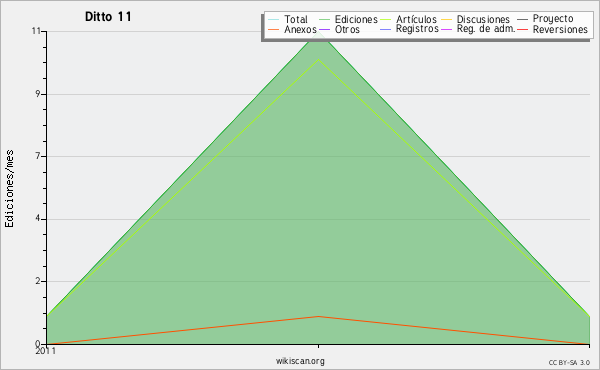Click the chart title Ditto 11

pyautogui.click(x=108, y=17)
